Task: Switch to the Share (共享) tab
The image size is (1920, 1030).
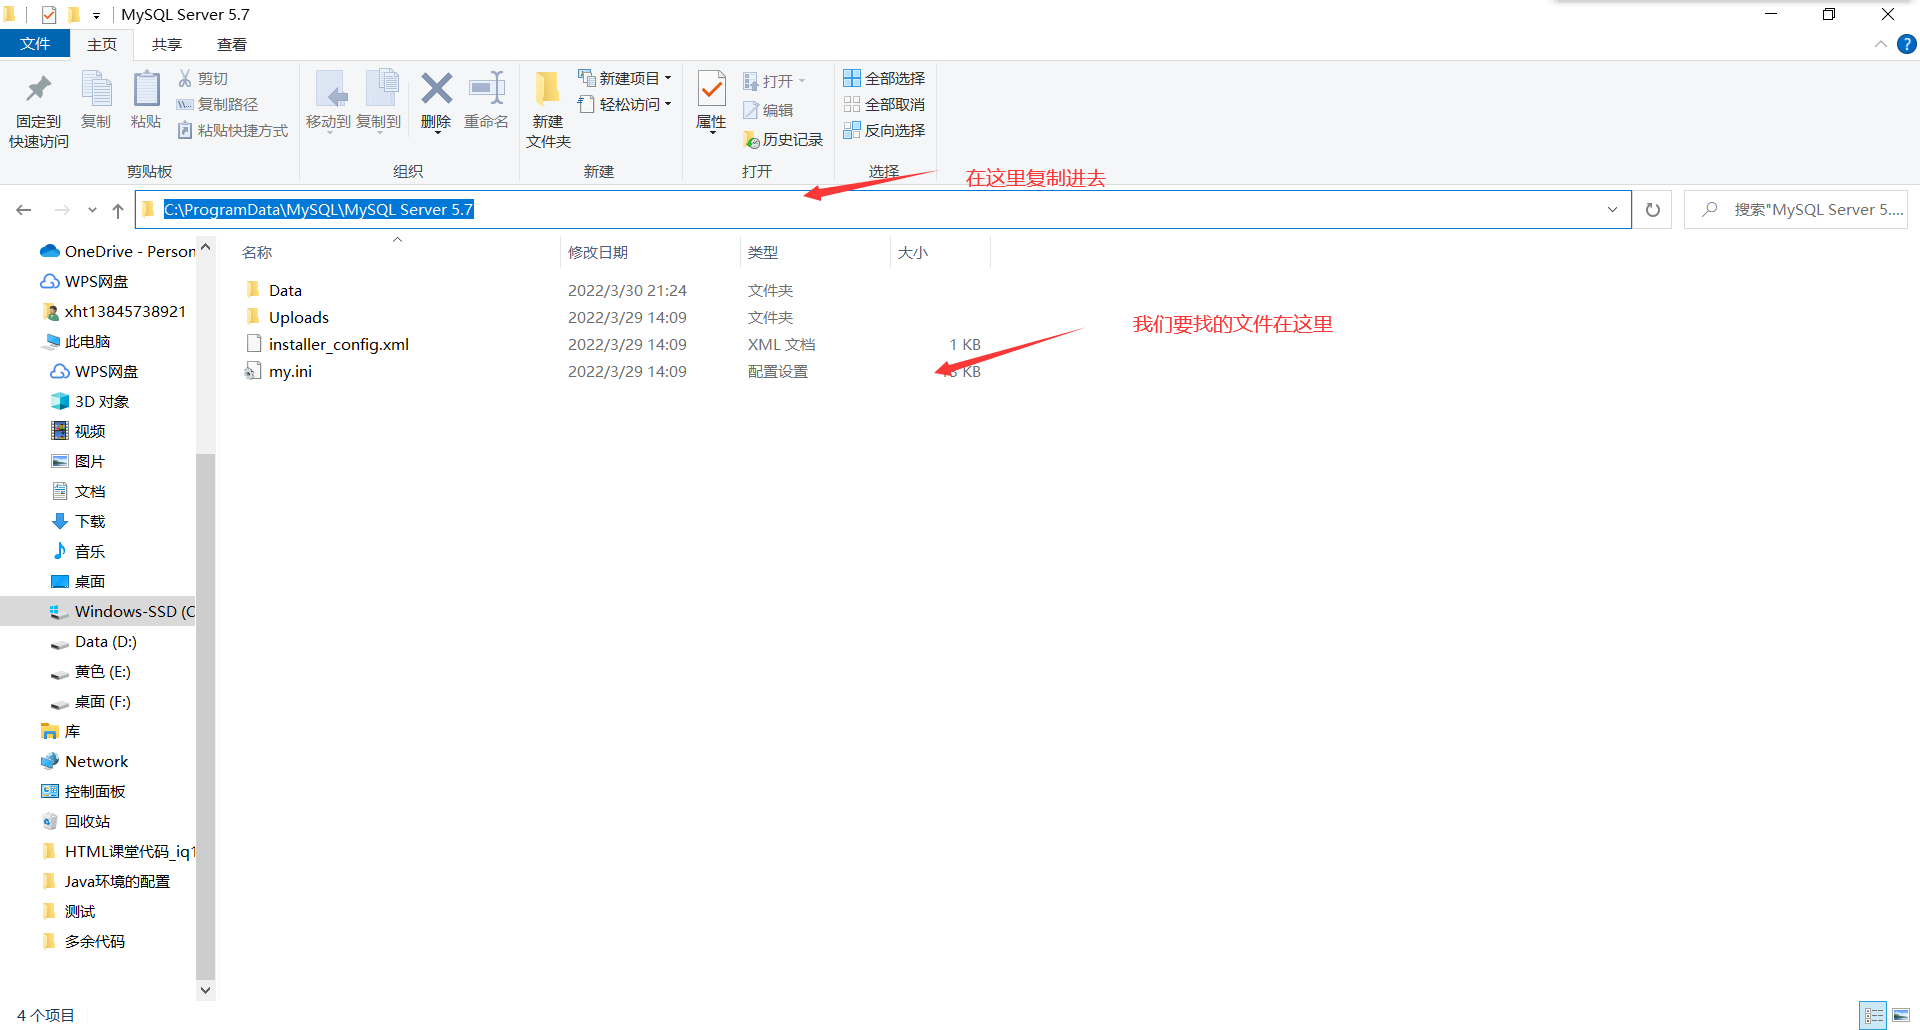Action: (167, 44)
